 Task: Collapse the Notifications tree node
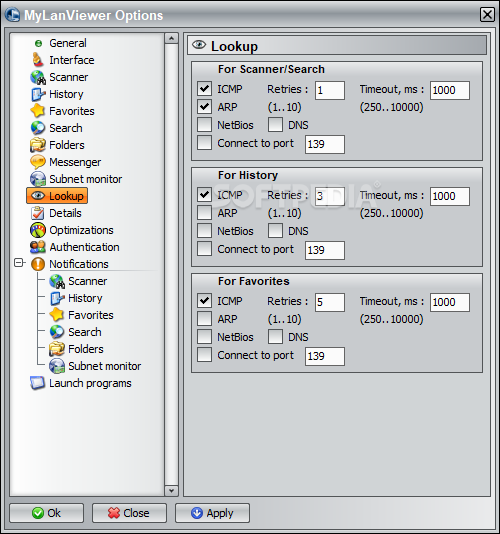(19, 263)
